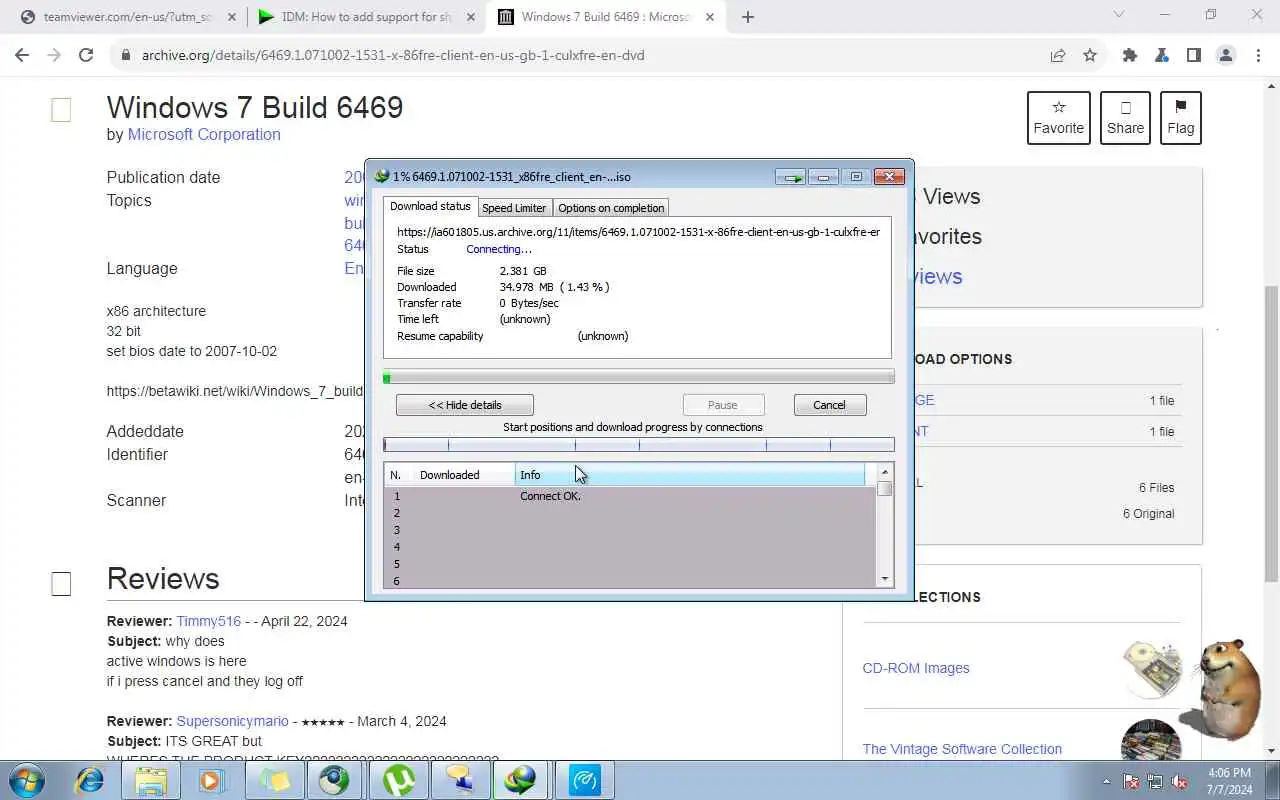
Task: Click the Pause button in IDM dialog
Action: [x=722, y=405]
